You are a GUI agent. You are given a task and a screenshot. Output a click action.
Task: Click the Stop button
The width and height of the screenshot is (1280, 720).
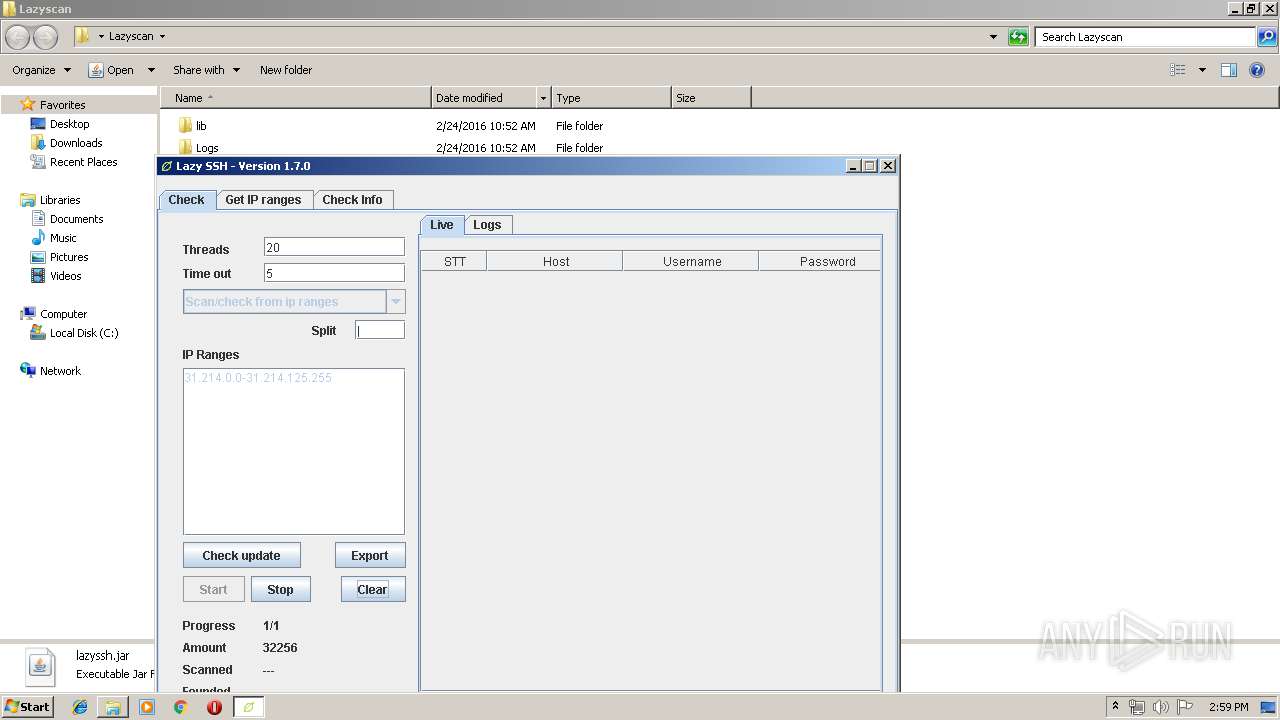point(280,590)
